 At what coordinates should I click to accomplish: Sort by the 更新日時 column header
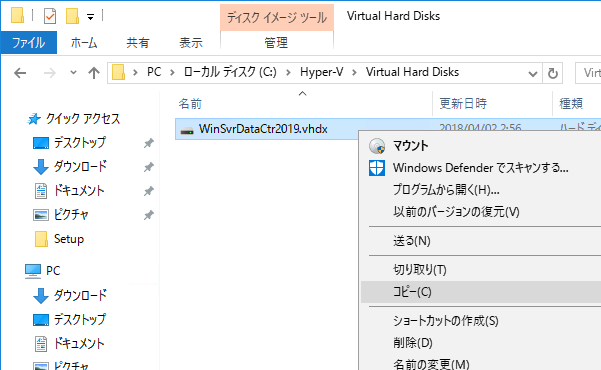[463, 104]
